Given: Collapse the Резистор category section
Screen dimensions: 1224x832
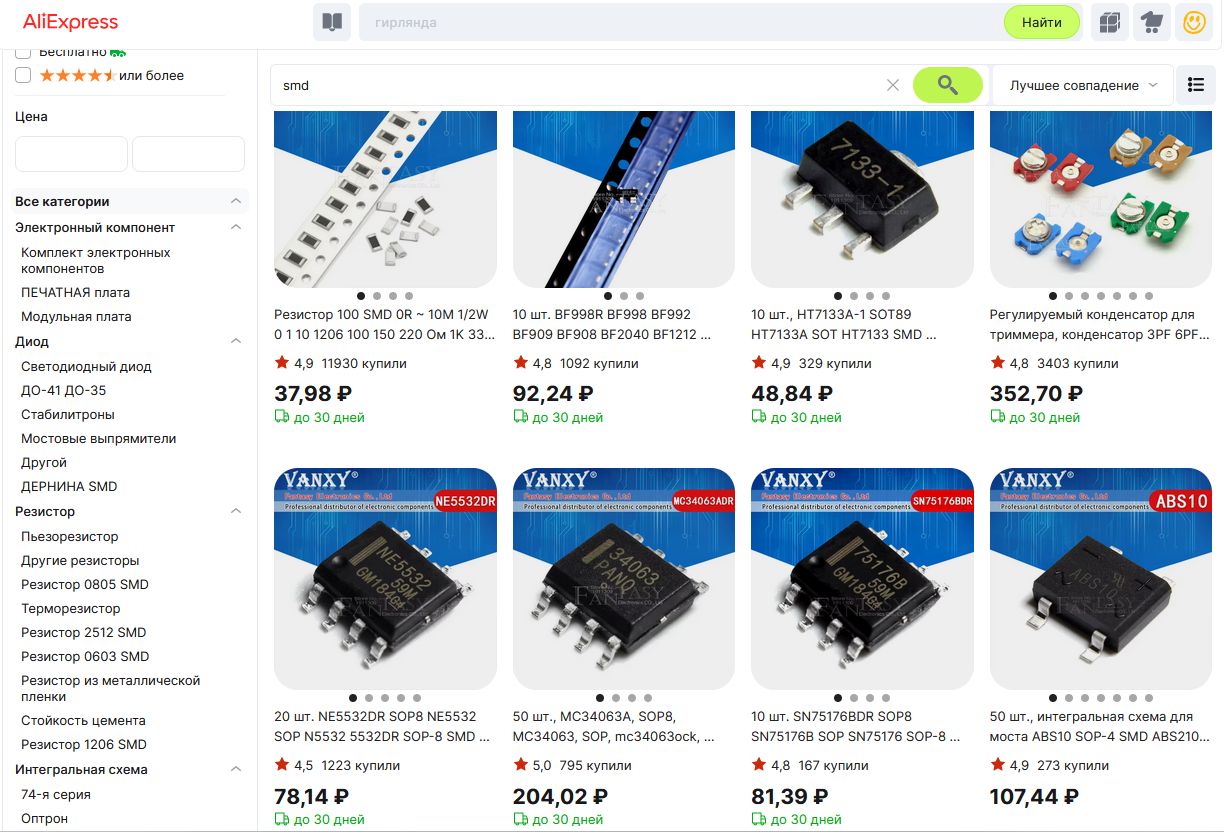Looking at the screenshot, I should (236, 511).
